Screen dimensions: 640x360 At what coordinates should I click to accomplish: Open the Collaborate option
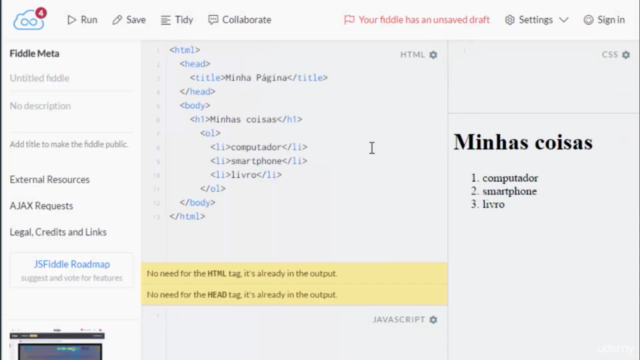point(240,20)
